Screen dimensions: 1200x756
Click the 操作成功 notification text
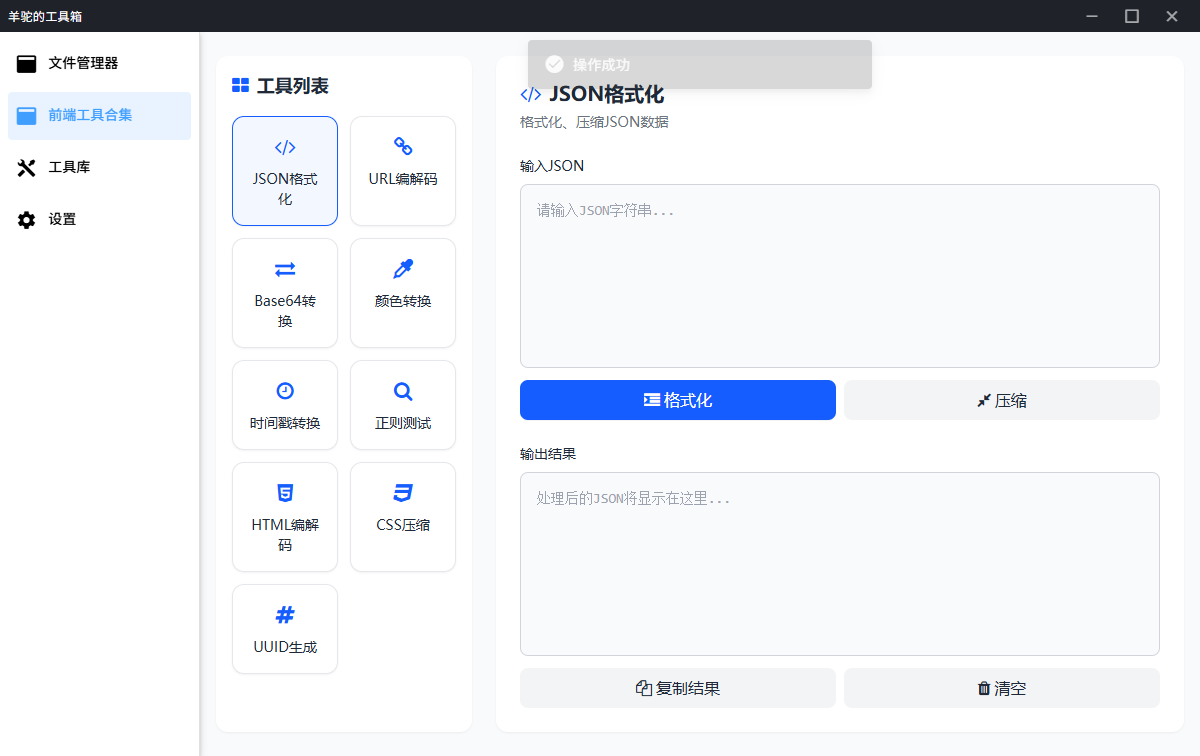click(x=601, y=65)
